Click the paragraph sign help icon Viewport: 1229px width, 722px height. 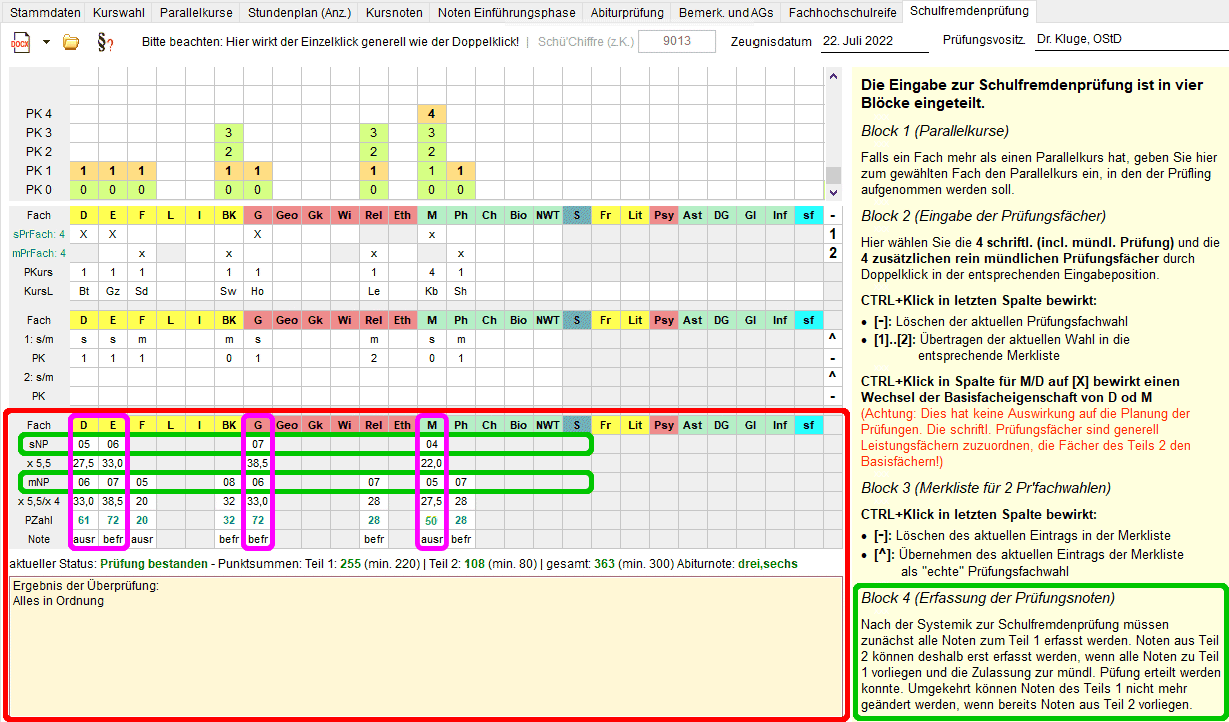pos(104,42)
